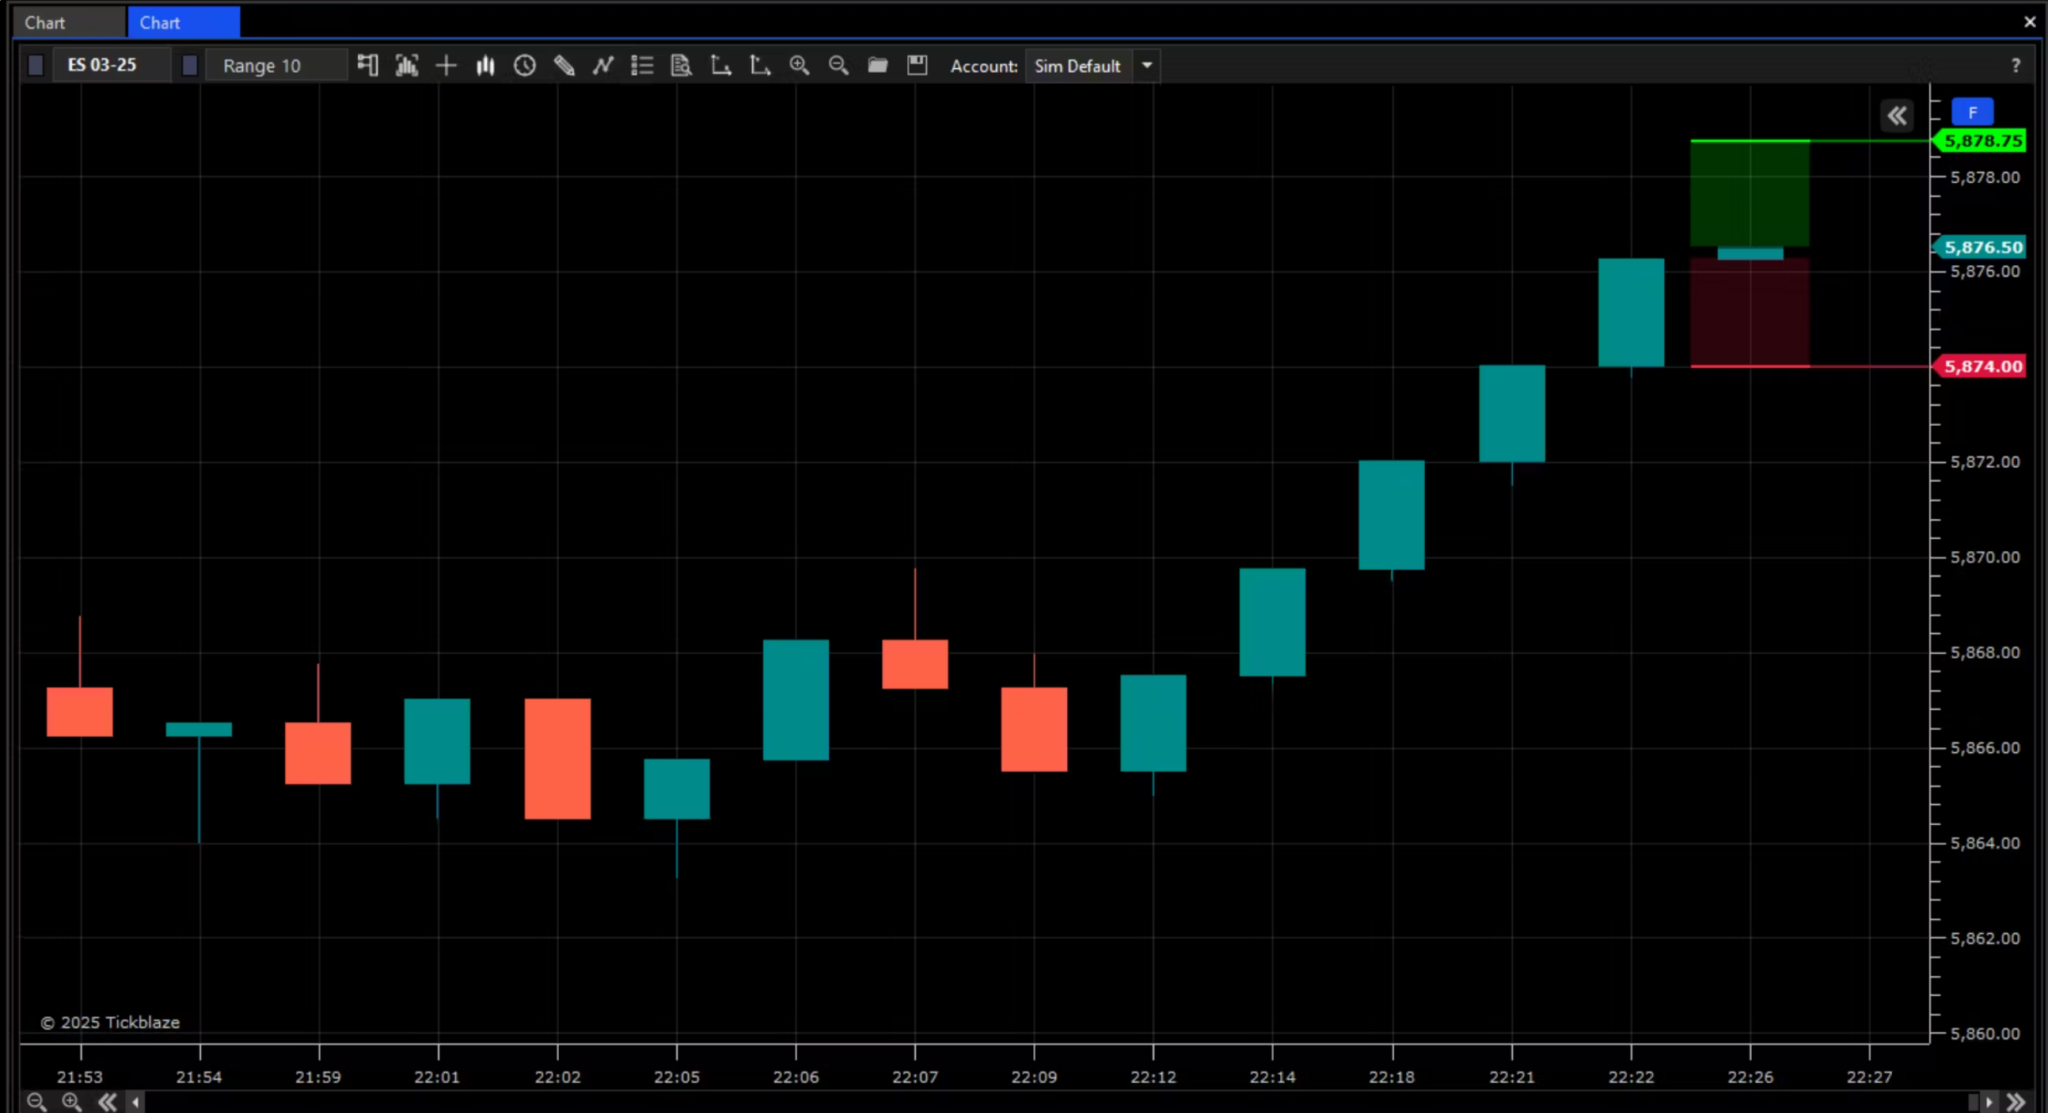The height and width of the screenshot is (1113, 2048).
Task: Toggle the square left of Range 10
Action: [x=190, y=66]
